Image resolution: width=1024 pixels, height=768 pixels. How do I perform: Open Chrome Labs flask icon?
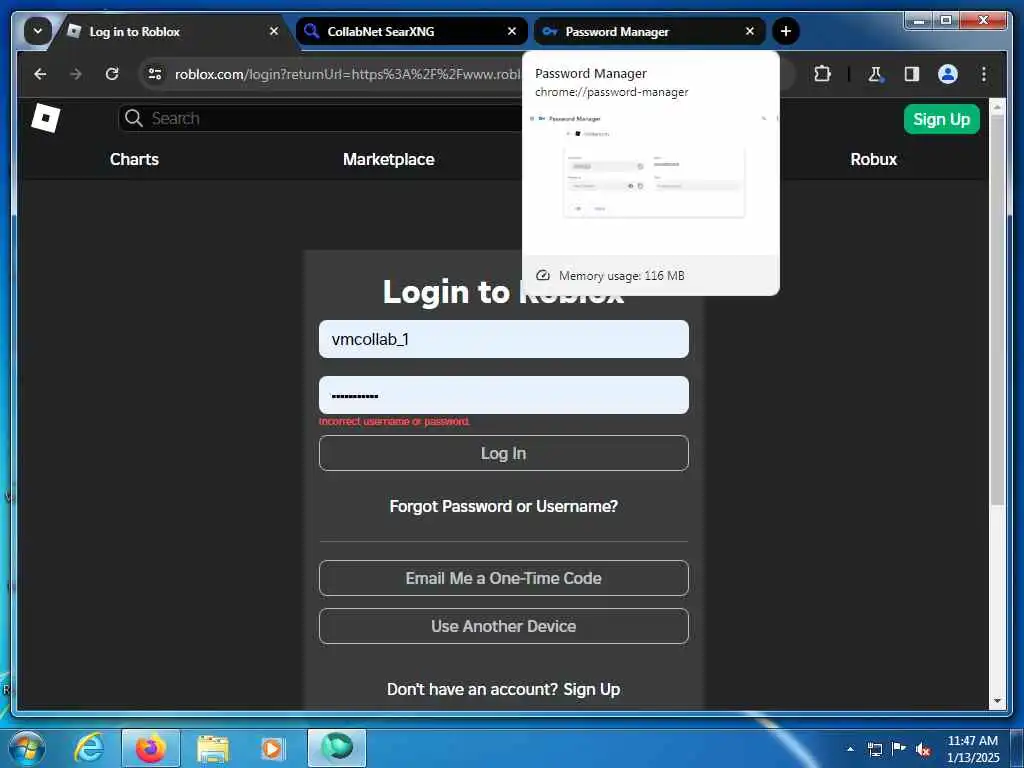[x=875, y=74]
